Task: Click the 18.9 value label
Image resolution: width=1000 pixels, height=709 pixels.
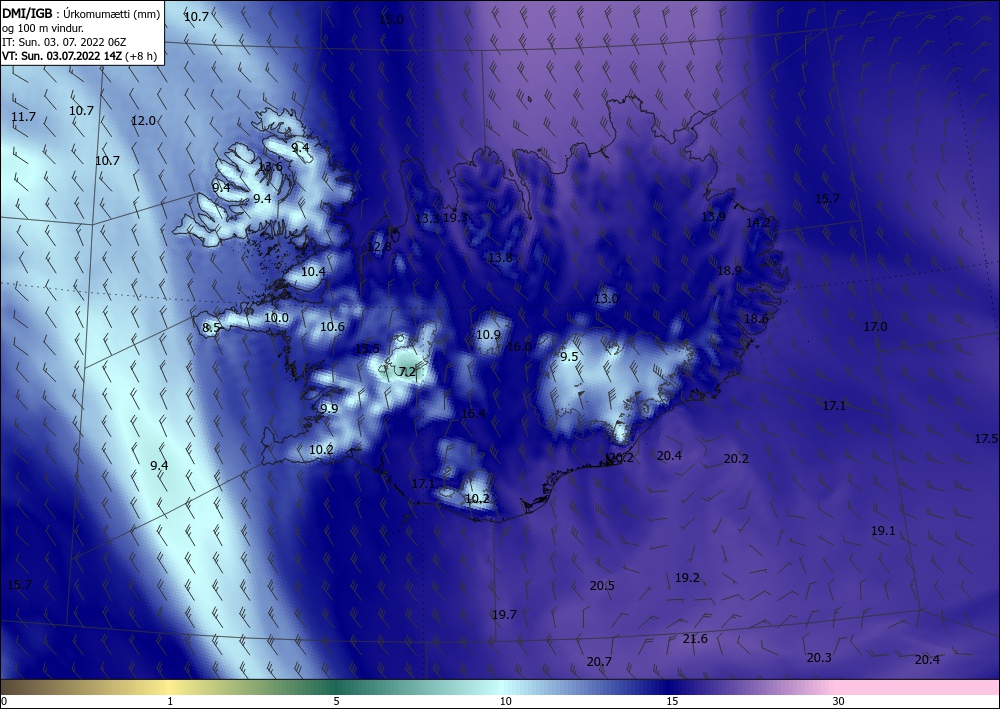Action: pos(730,271)
